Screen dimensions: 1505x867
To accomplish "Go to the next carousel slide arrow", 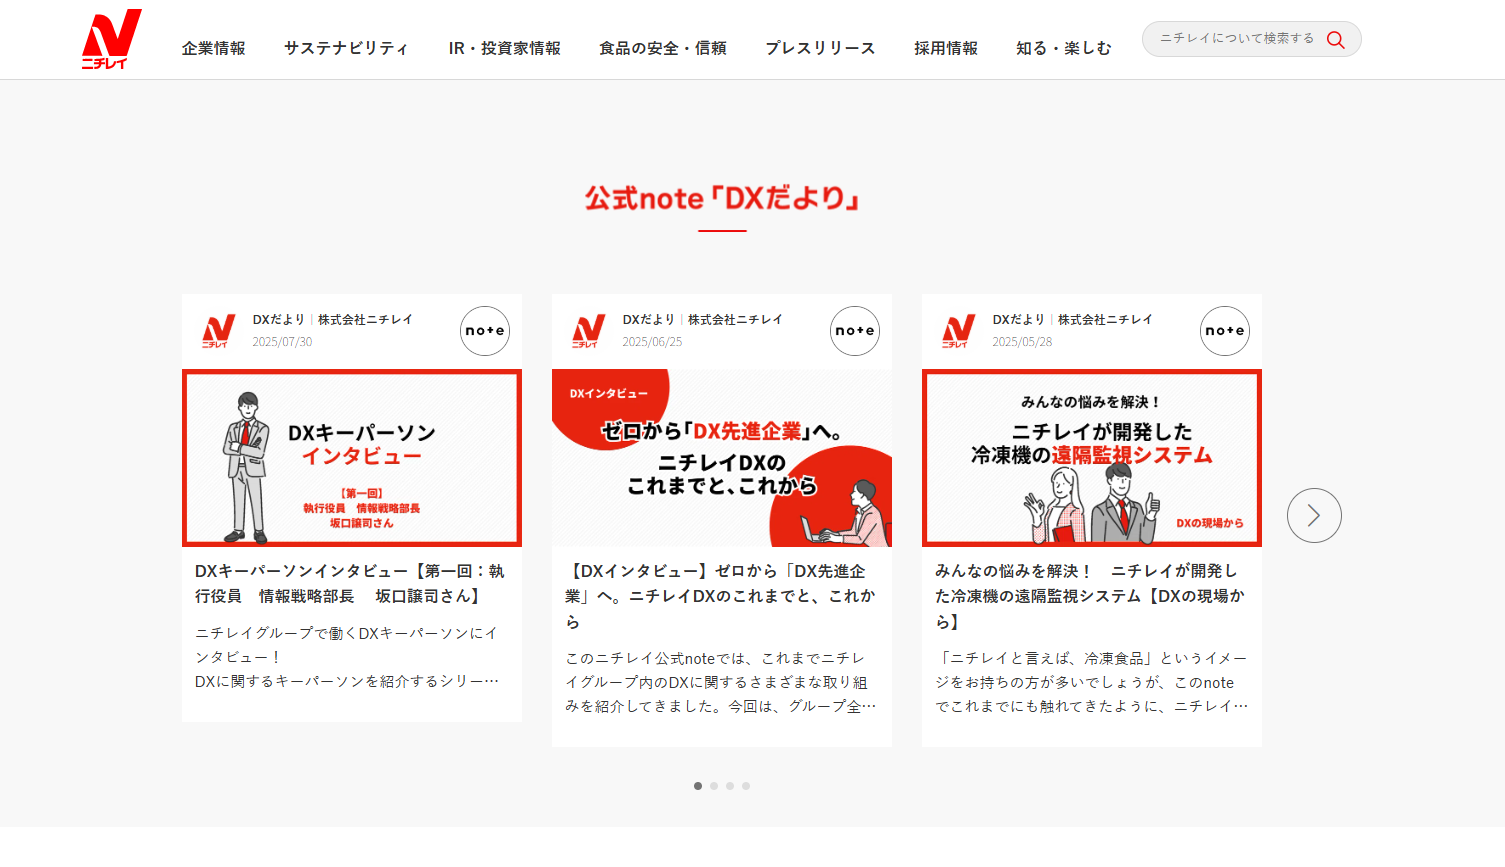I will coord(1314,515).
